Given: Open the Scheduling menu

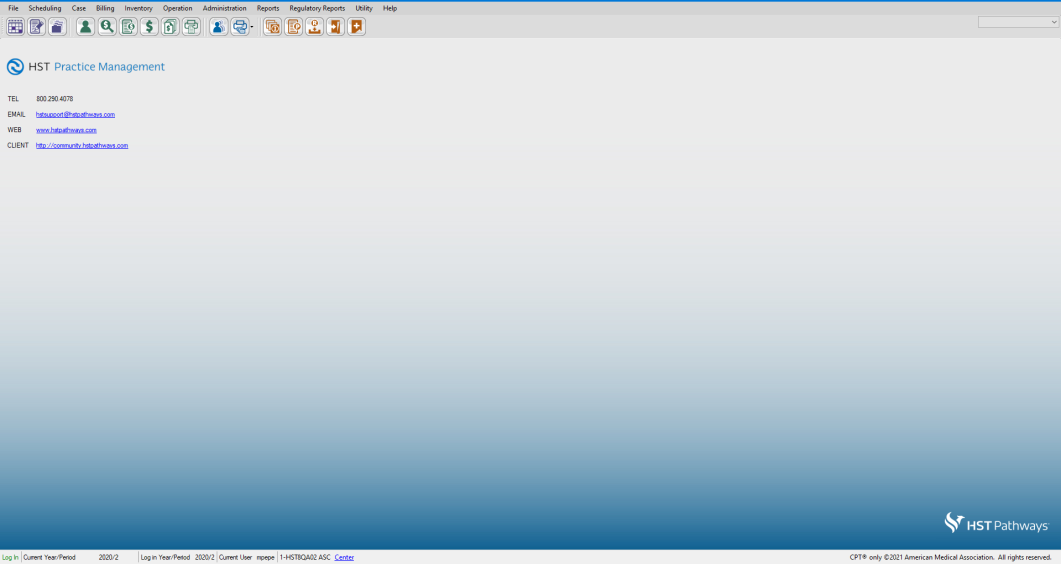Looking at the screenshot, I should pyautogui.click(x=45, y=8).
